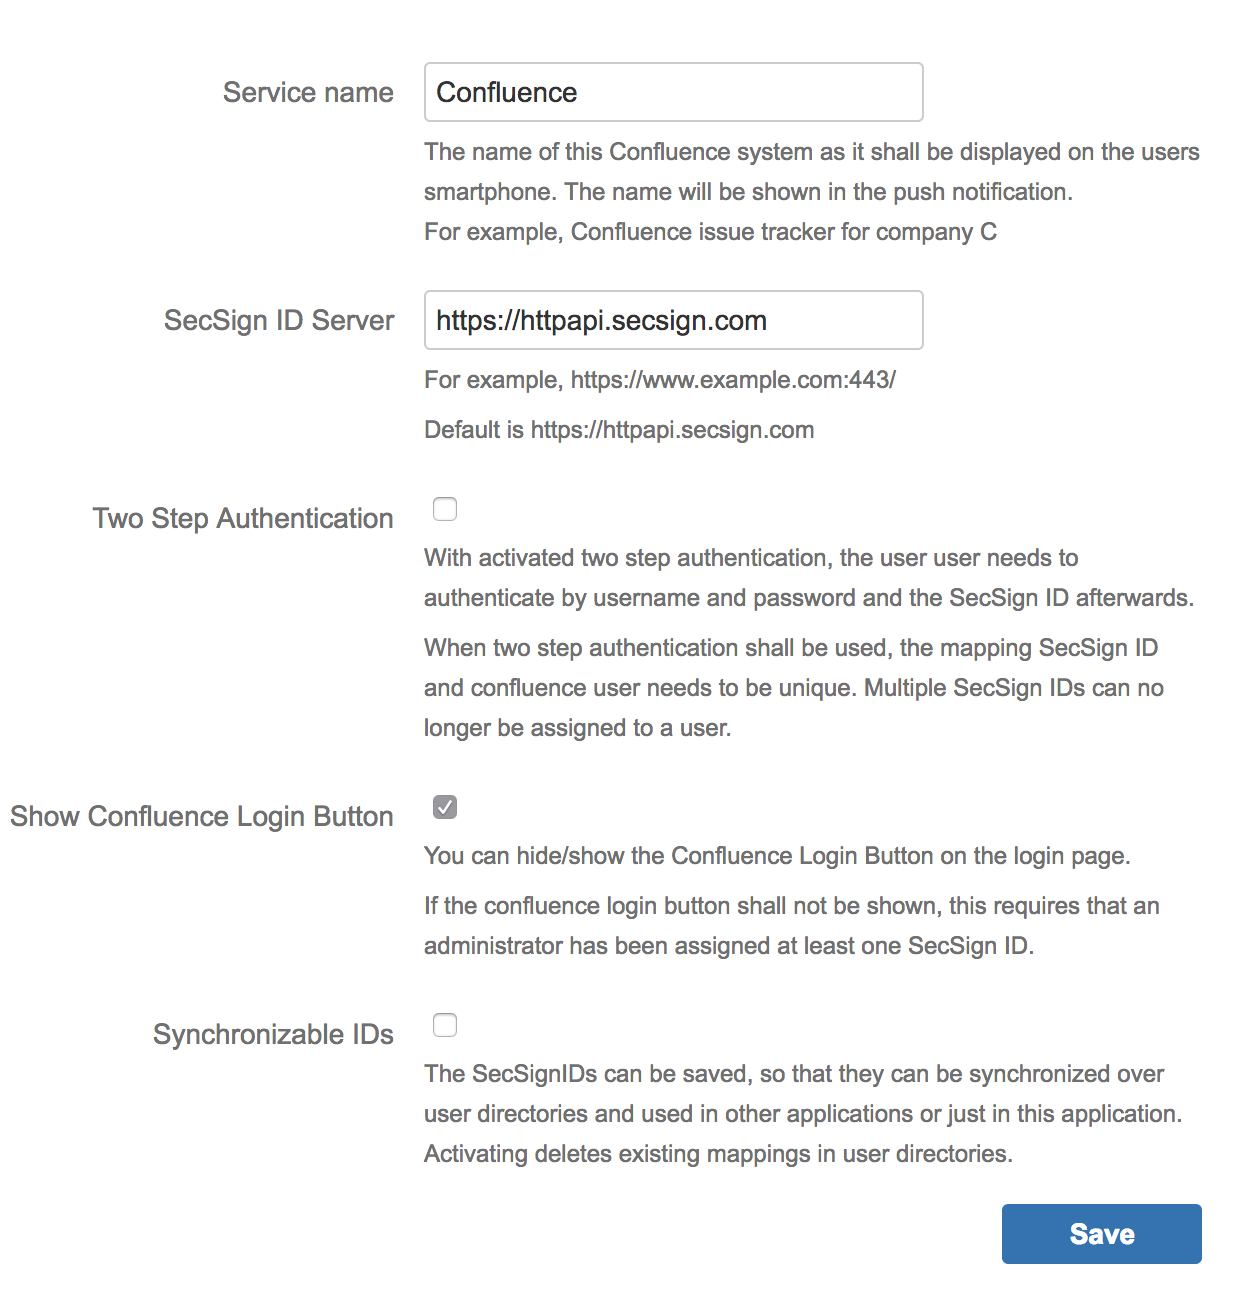Click the 'Two Step Authentication' label

[x=242, y=518]
